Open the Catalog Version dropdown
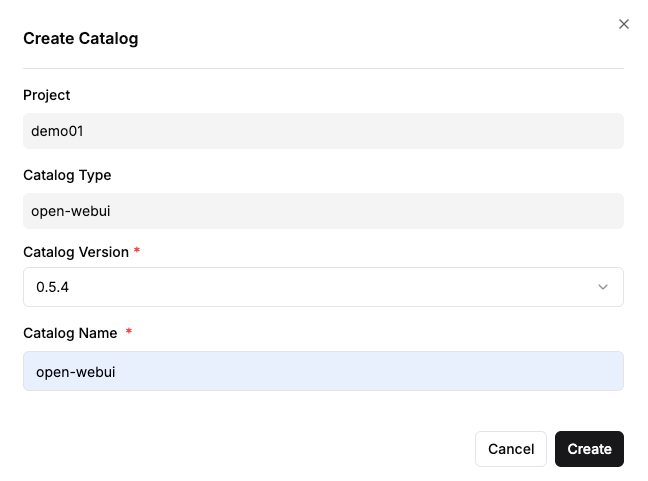Image resolution: width=648 pixels, height=481 pixels. 323,287
